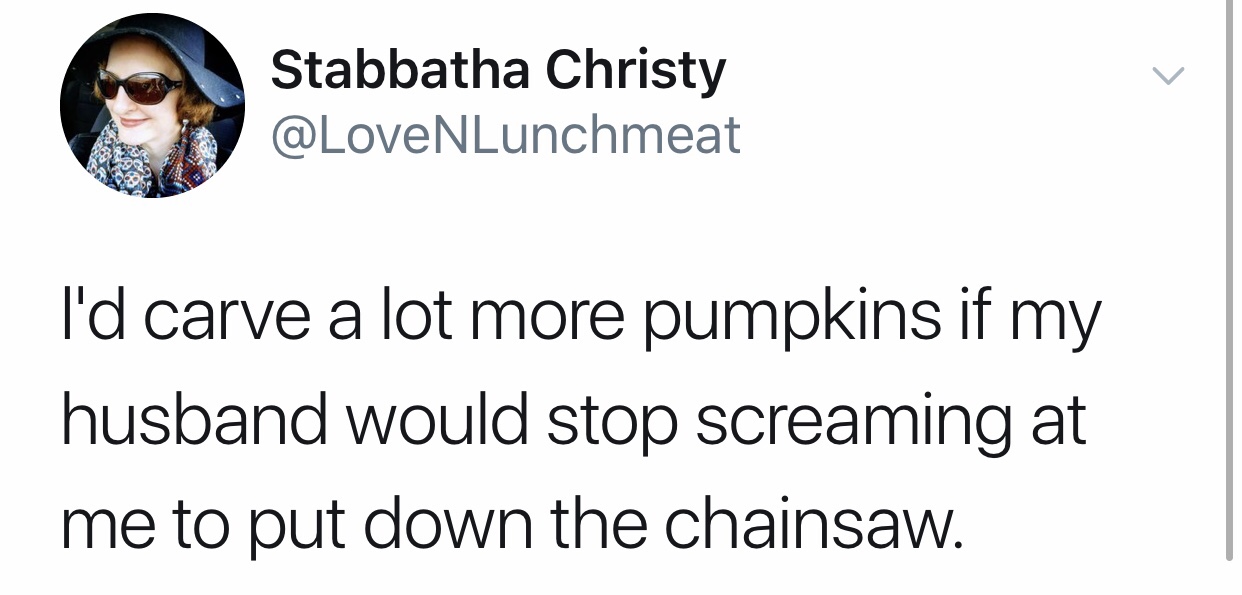This screenshot has width=1242, height=595.
Task: Click the word Stabbatha in the name
Action: point(400,72)
